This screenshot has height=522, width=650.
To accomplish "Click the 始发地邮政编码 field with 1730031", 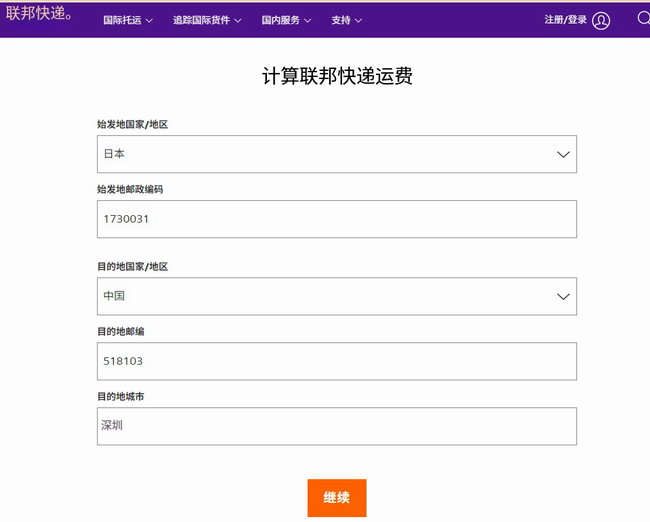I will click(x=337, y=219).
